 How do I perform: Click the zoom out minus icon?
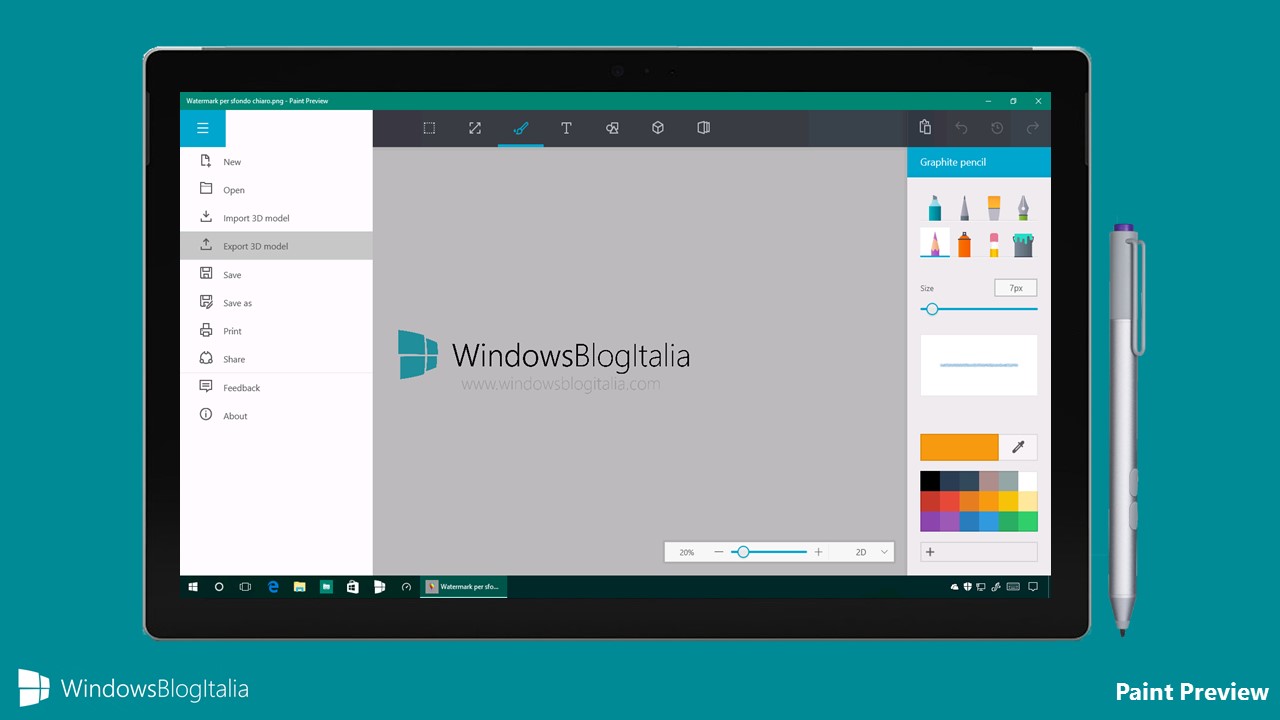(x=718, y=552)
